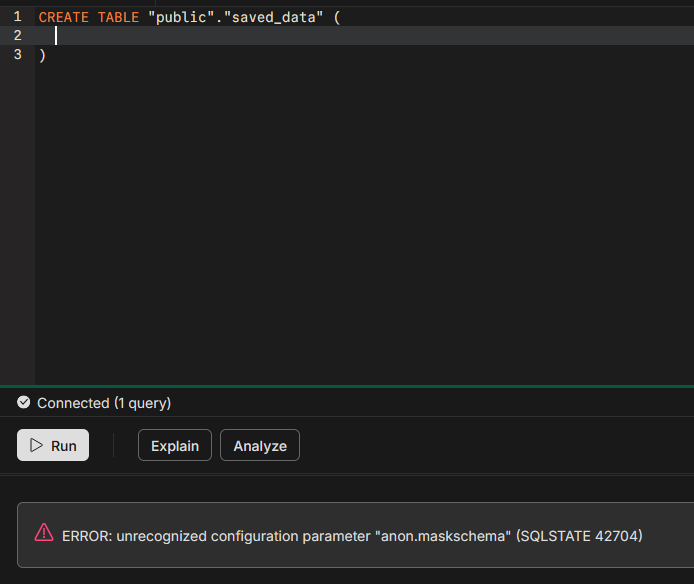Click the "Connected (1 query)" status text
The width and height of the screenshot is (694, 584).
pos(104,403)
